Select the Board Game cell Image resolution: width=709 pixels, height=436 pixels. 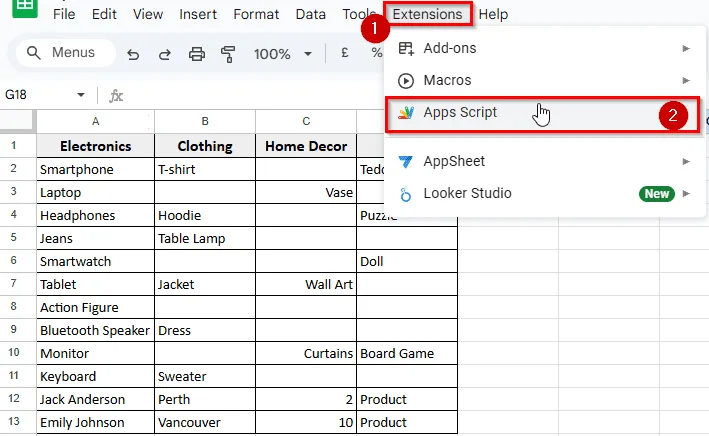407,353
